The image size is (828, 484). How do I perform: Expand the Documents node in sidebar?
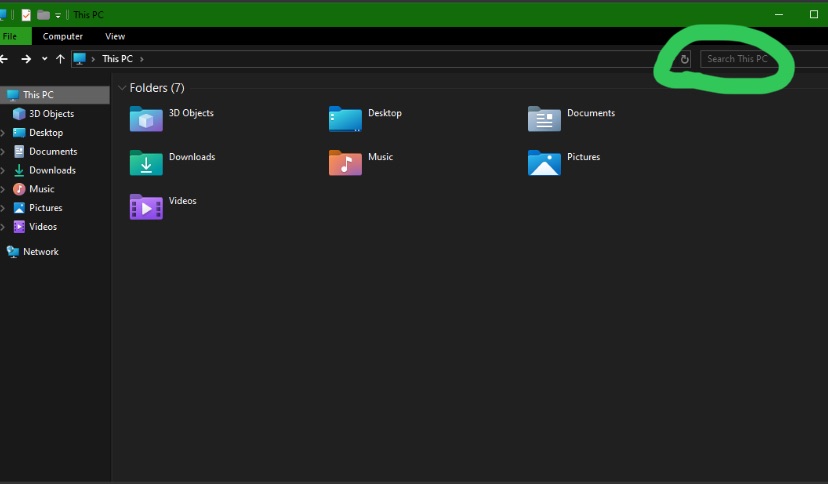pos(3,151)
